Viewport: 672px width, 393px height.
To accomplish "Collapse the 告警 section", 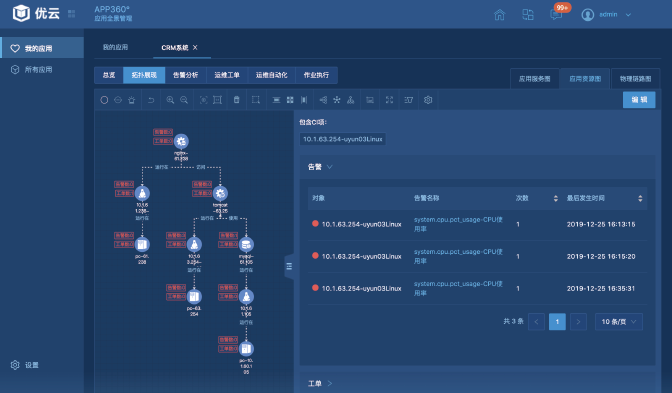I will [x=330, y=167].
